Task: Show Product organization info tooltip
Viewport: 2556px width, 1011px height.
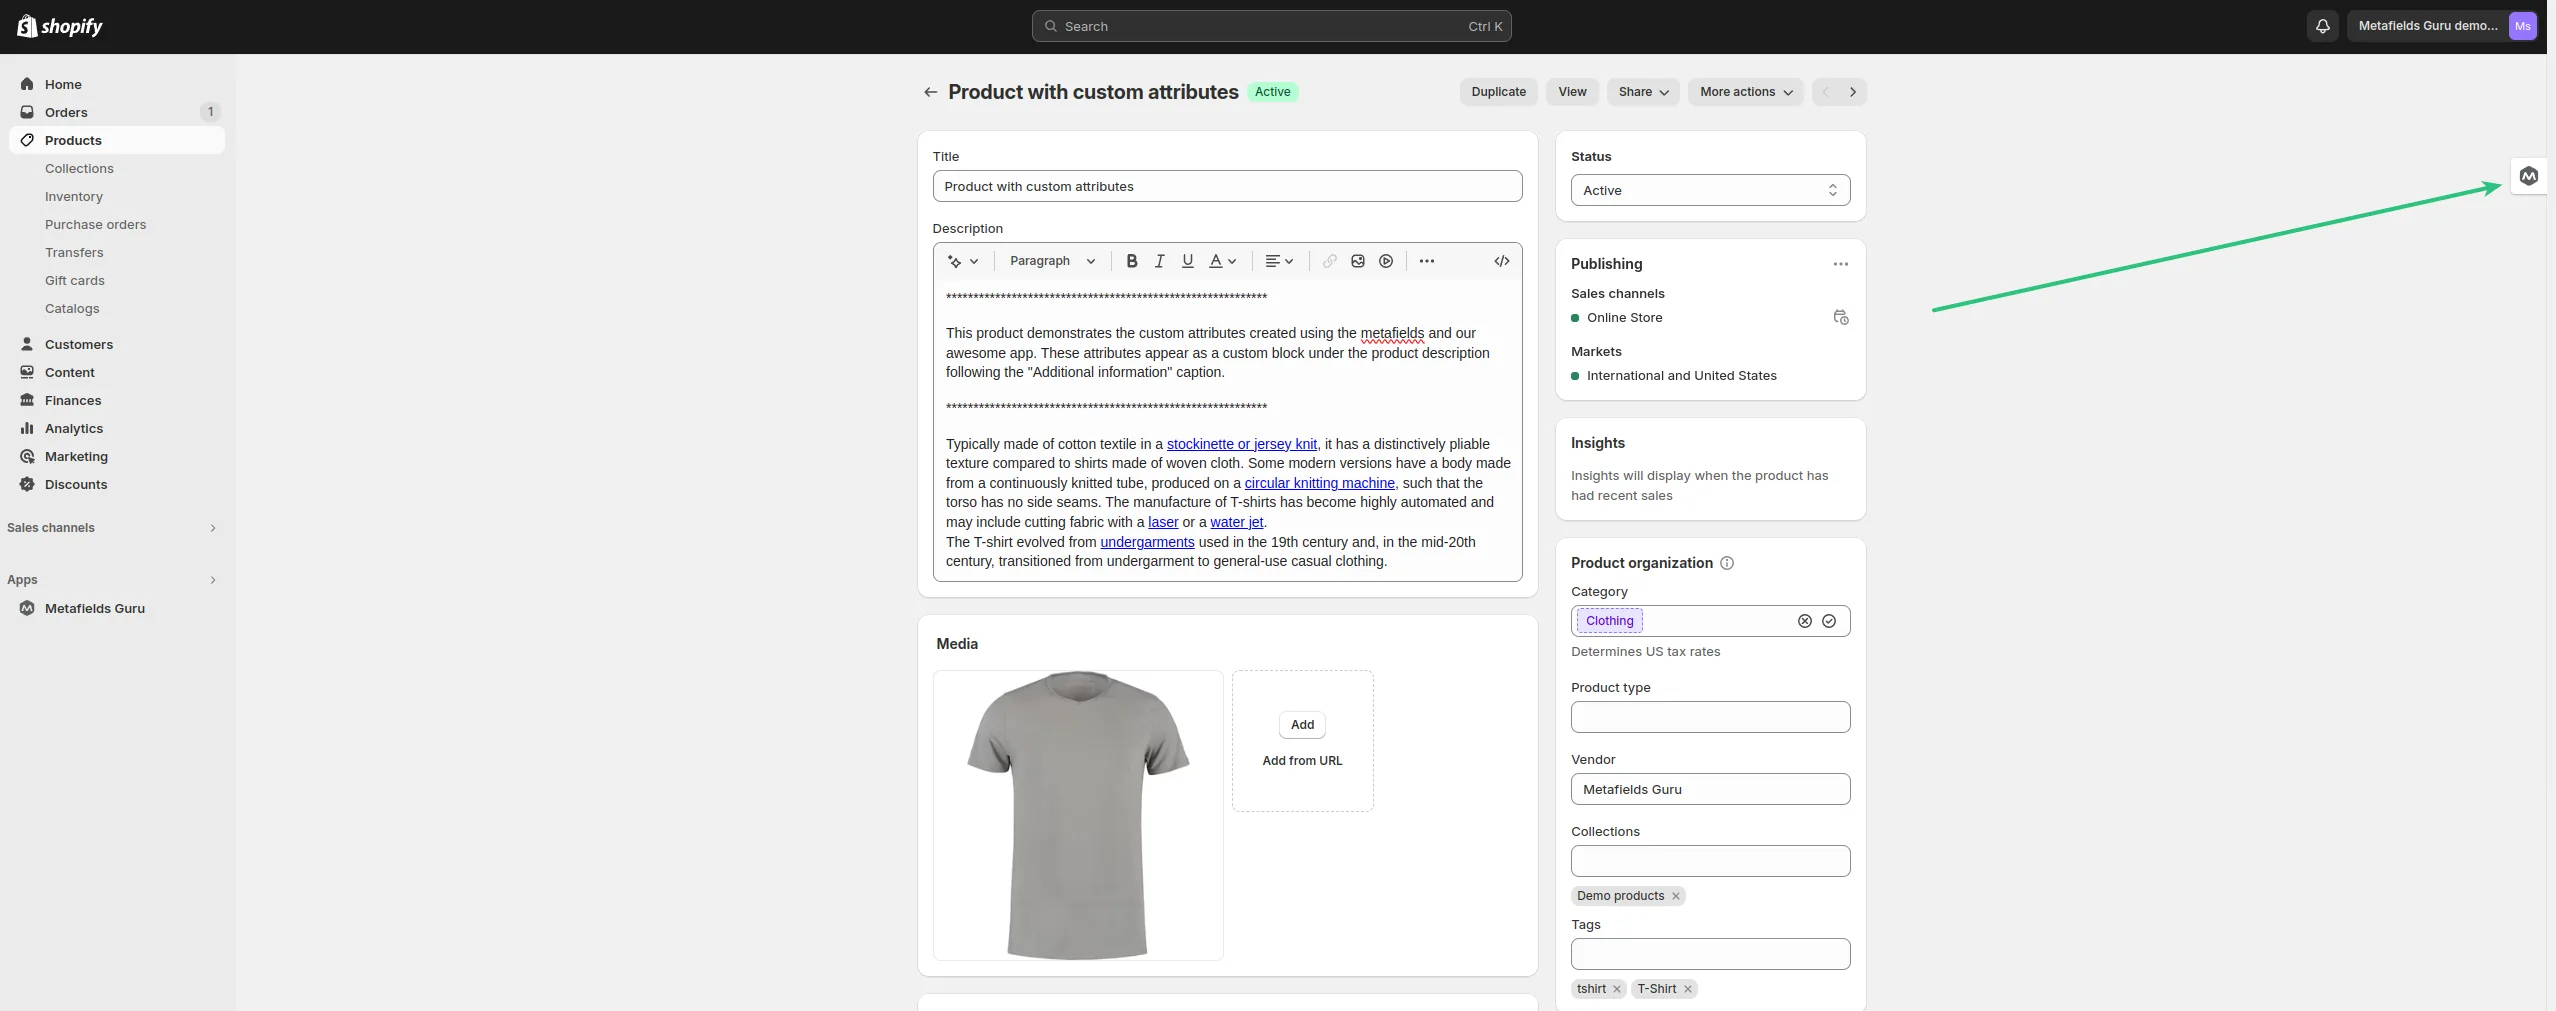Action: [x=1726, y=563]
